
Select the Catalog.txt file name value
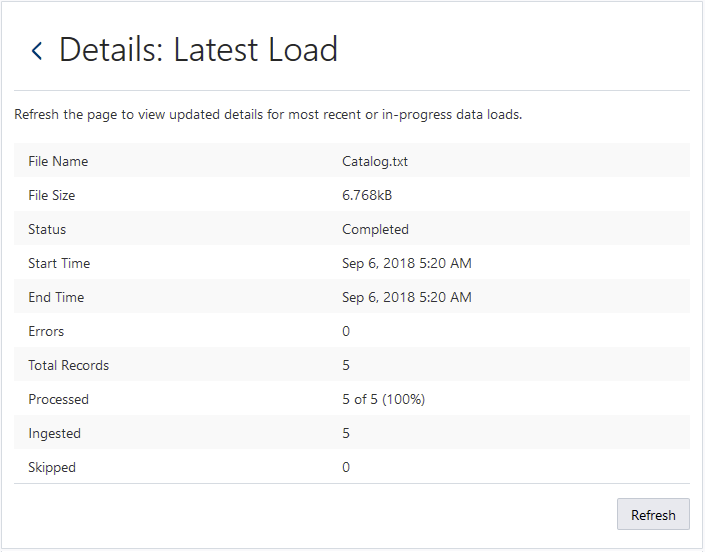point(375,161)
